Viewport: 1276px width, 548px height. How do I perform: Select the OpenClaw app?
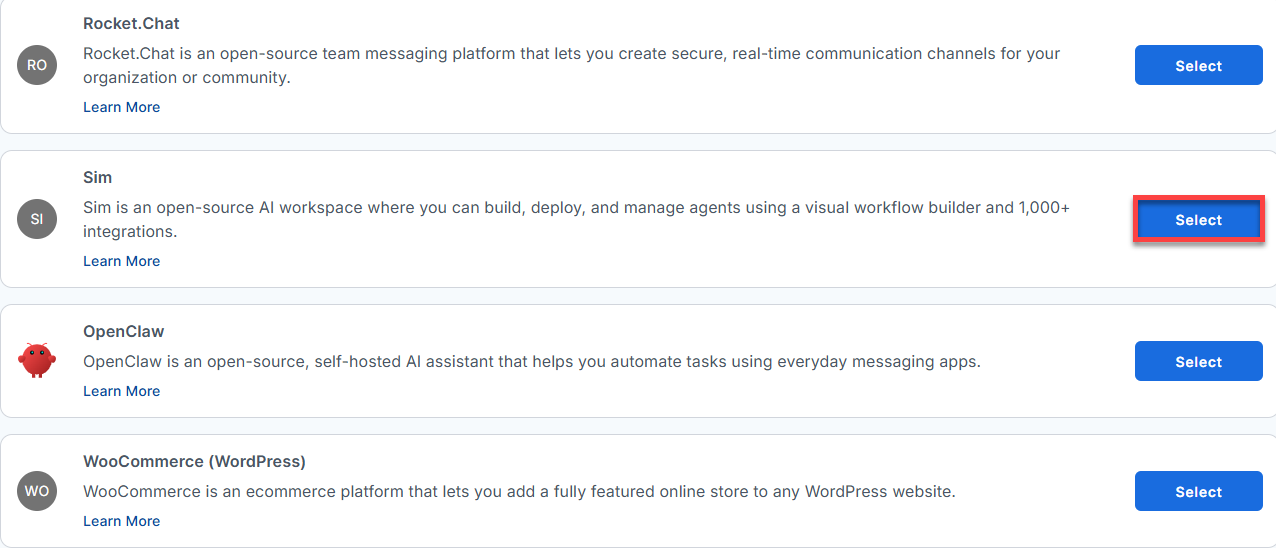coord(1198,362)
